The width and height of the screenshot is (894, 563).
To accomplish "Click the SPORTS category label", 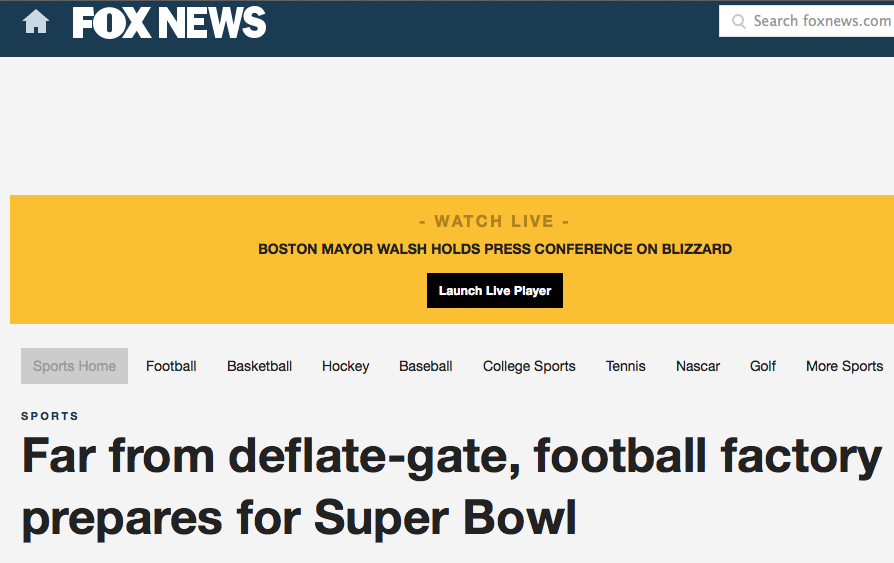I will pyautogui.click(x=50, y=416).
